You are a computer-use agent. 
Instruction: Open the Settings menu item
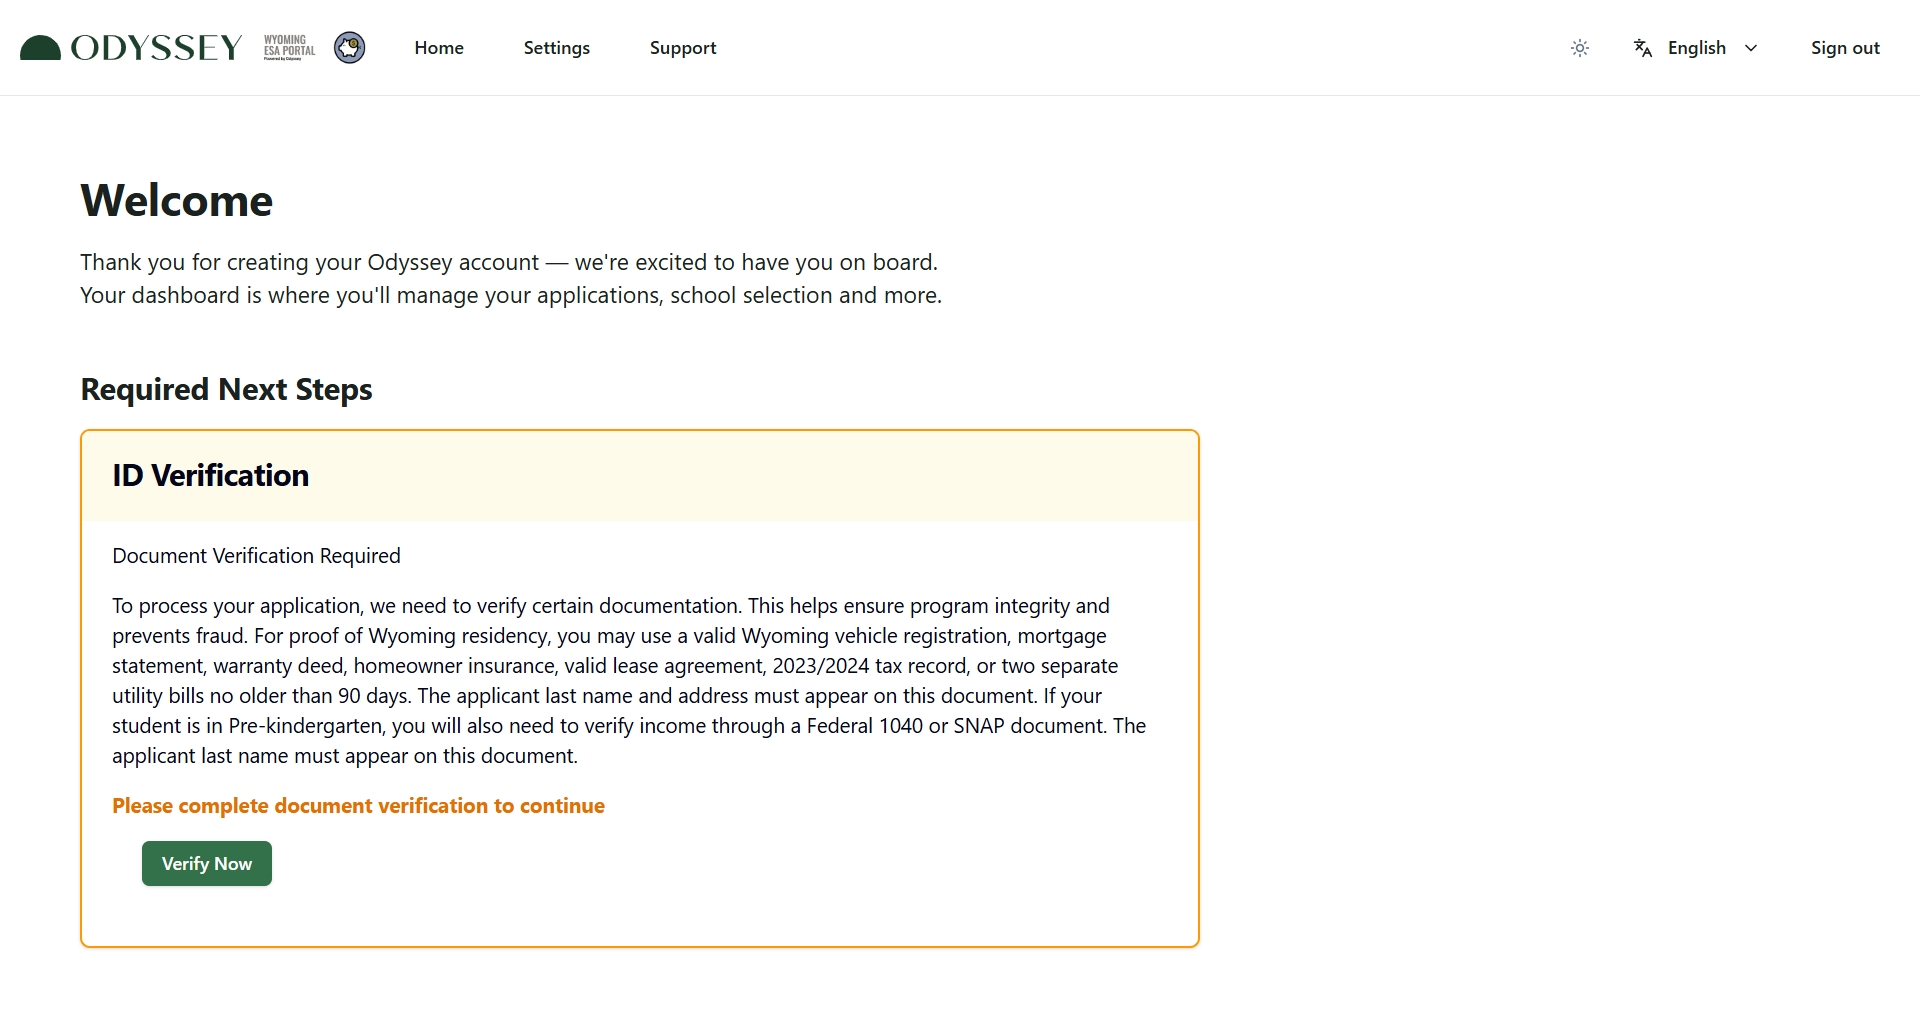point(557,48)
